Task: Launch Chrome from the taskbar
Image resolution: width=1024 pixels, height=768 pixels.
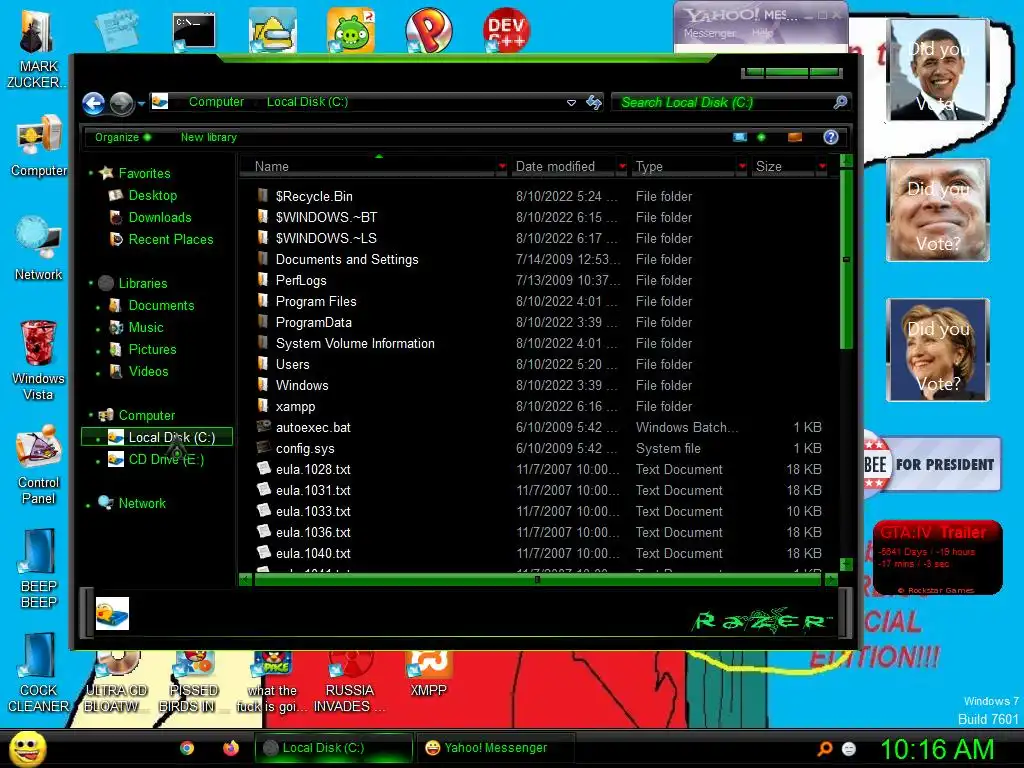Action: click(187, 748)
